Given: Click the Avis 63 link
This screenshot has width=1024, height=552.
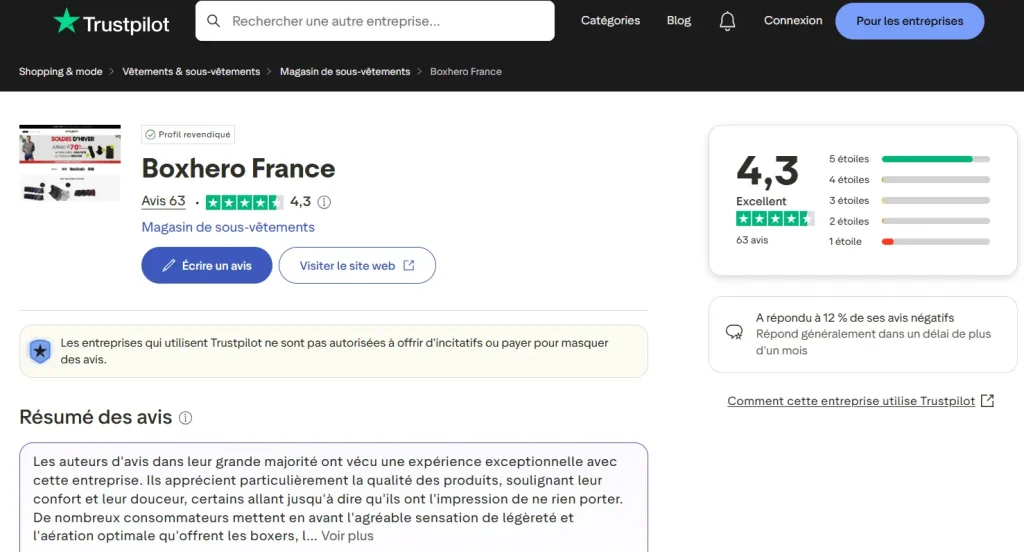Looking at the screenshot, I should coord(163,201).
